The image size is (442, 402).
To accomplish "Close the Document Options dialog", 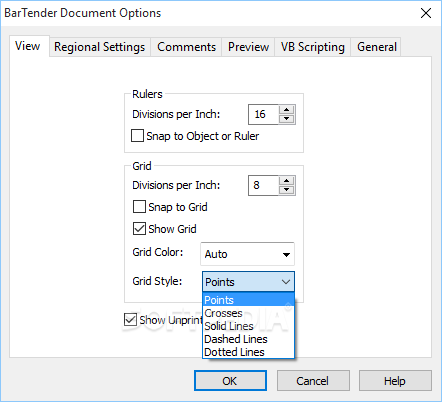I will click(x=426, y=13).
